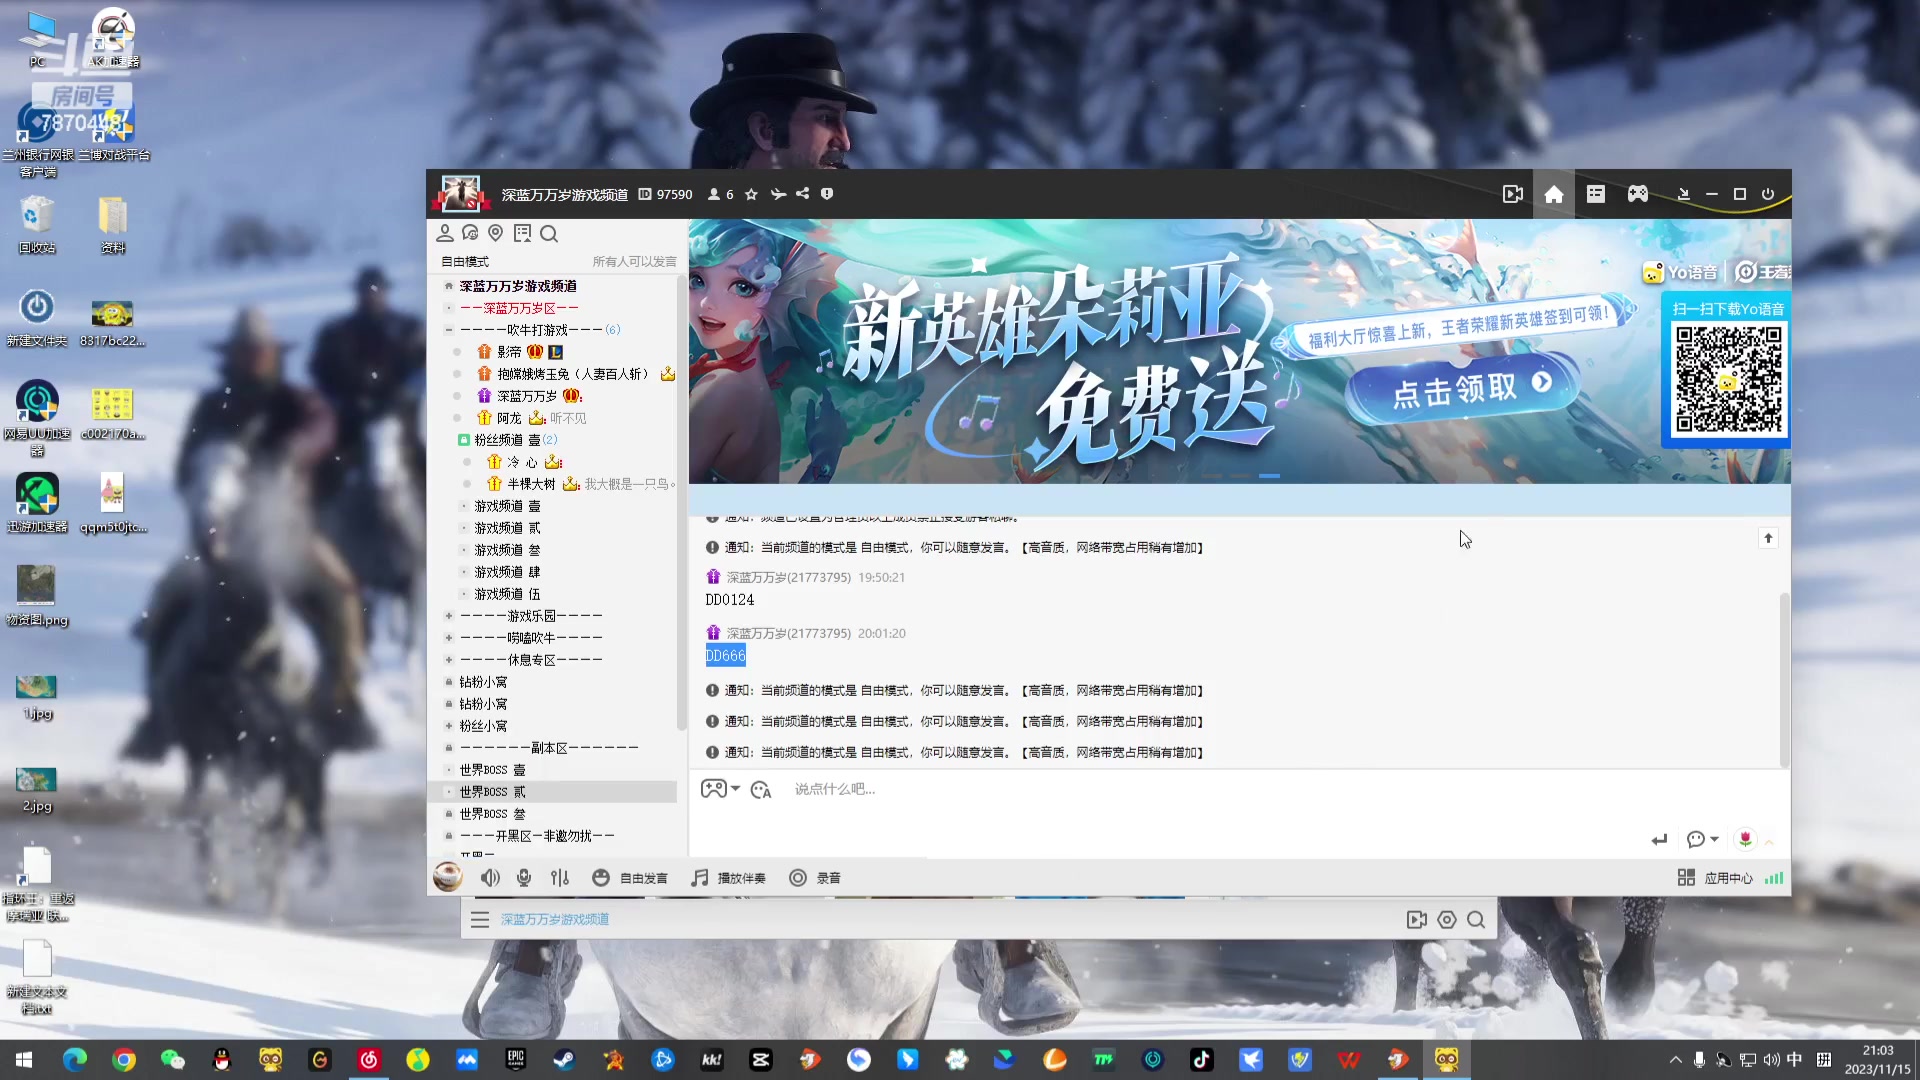
Task: Share the channel with share icon
Action: pos(802,194)
